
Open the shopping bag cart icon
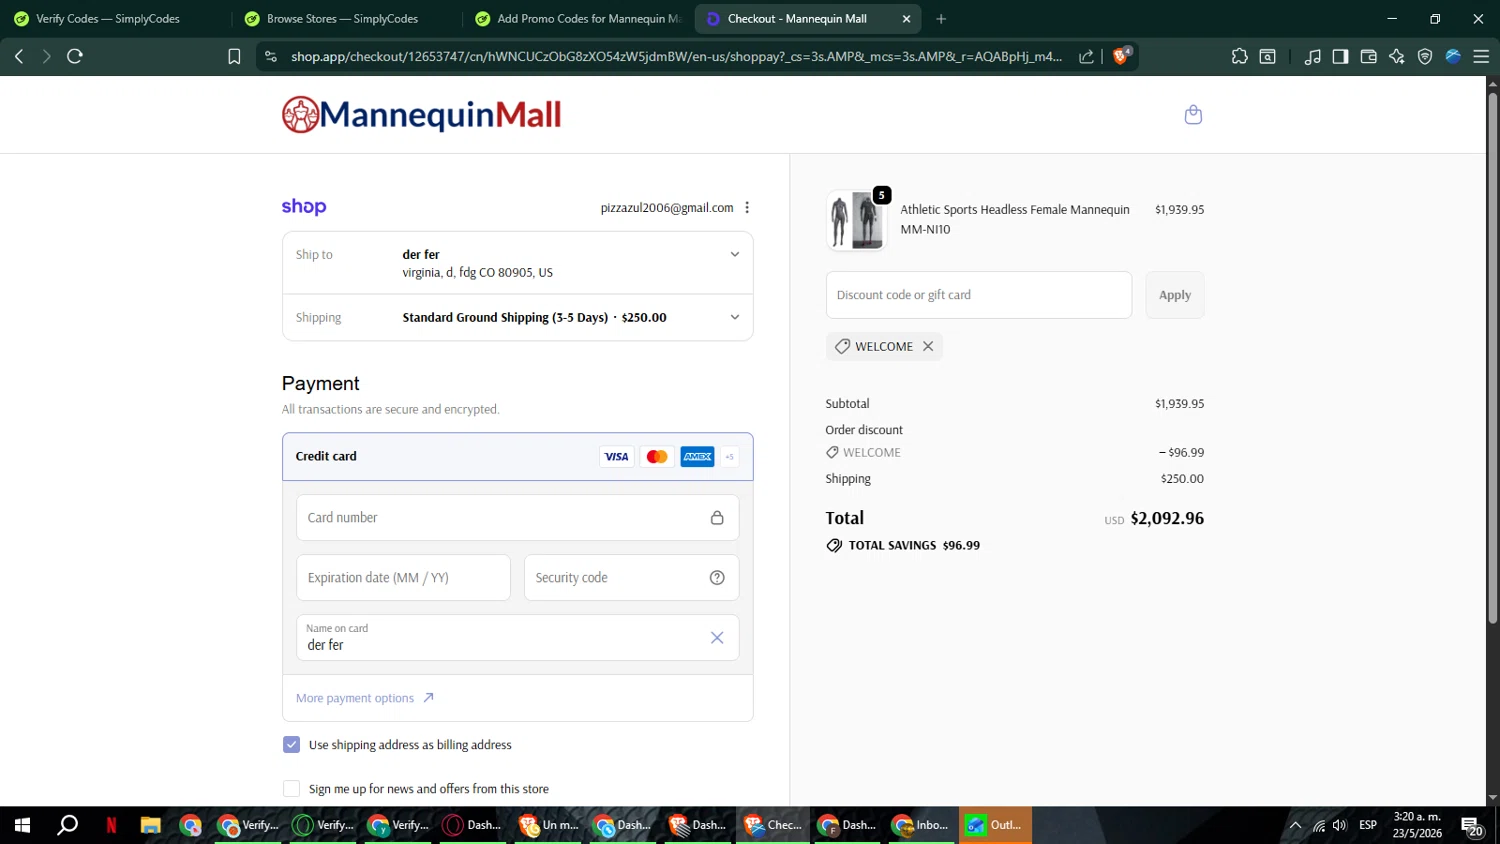[x=1193, y=115]
